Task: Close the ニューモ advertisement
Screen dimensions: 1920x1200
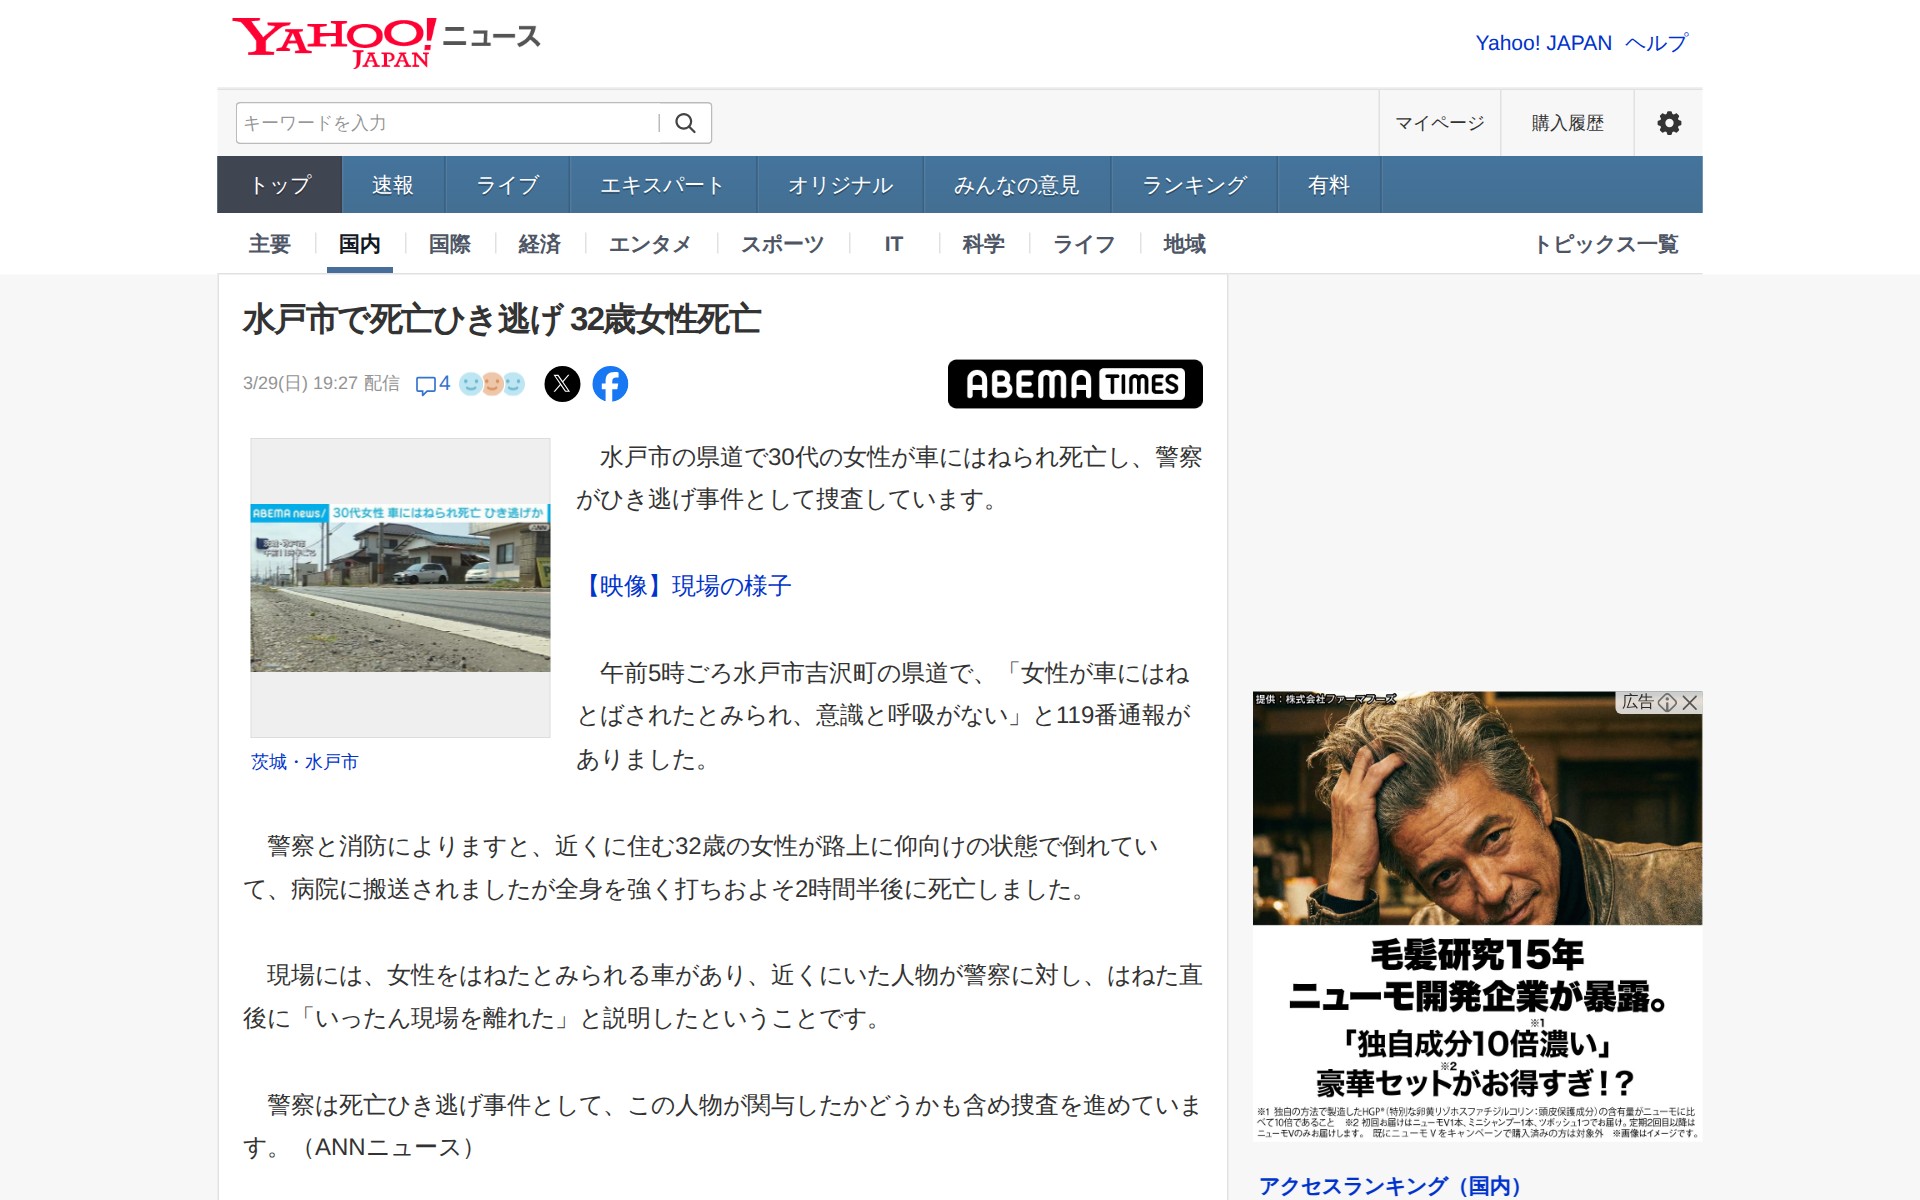Action: tap(1691, 703)
